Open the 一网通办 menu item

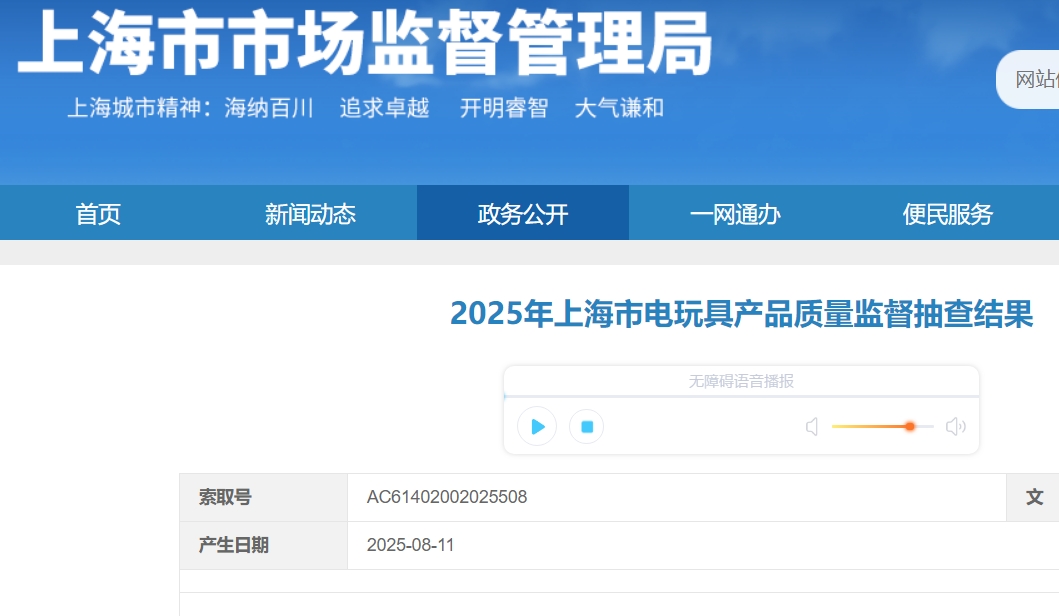[735, 214]
